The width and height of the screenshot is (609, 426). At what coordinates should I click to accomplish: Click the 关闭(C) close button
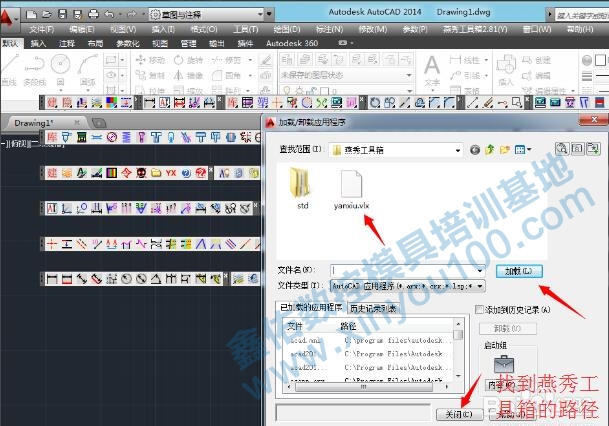[459, 414]
